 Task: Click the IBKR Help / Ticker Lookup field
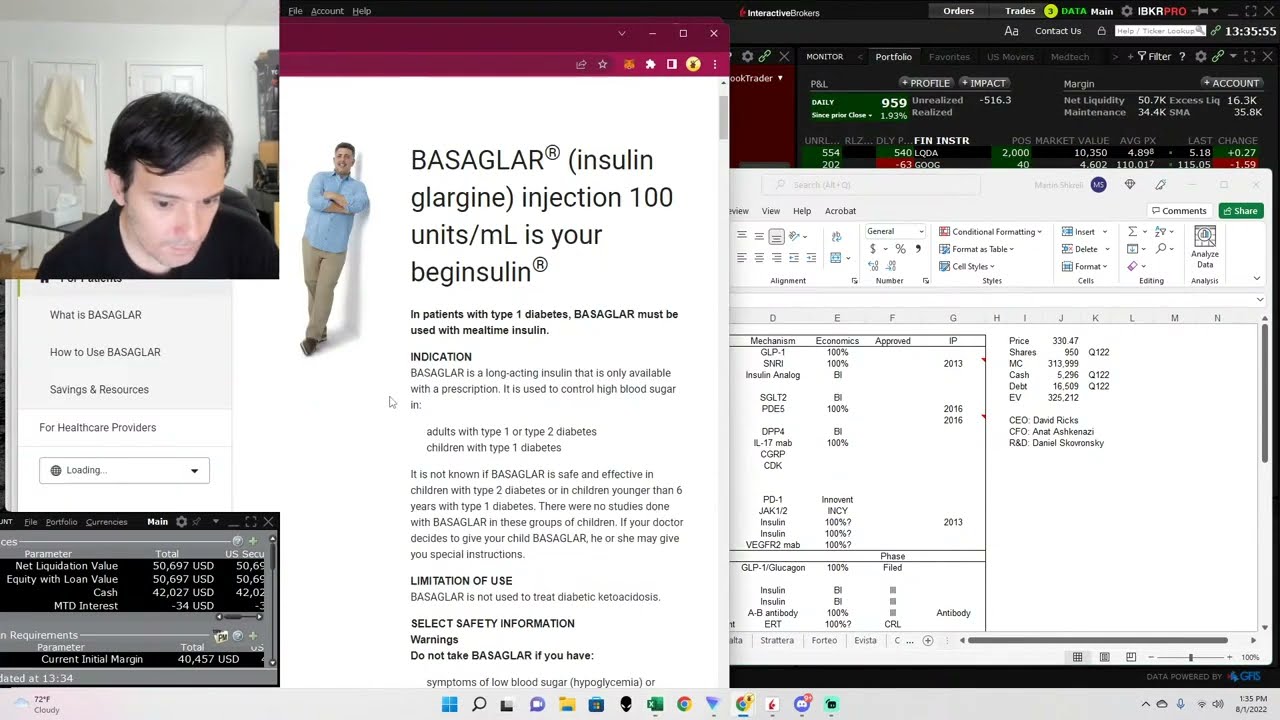(1162, 31)
